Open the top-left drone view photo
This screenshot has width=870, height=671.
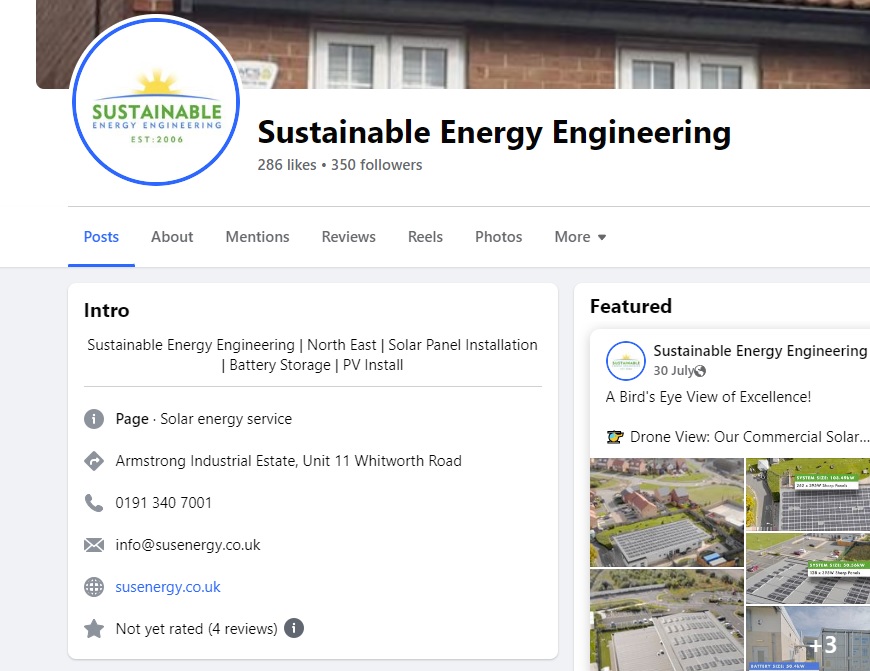pos(667,512)
